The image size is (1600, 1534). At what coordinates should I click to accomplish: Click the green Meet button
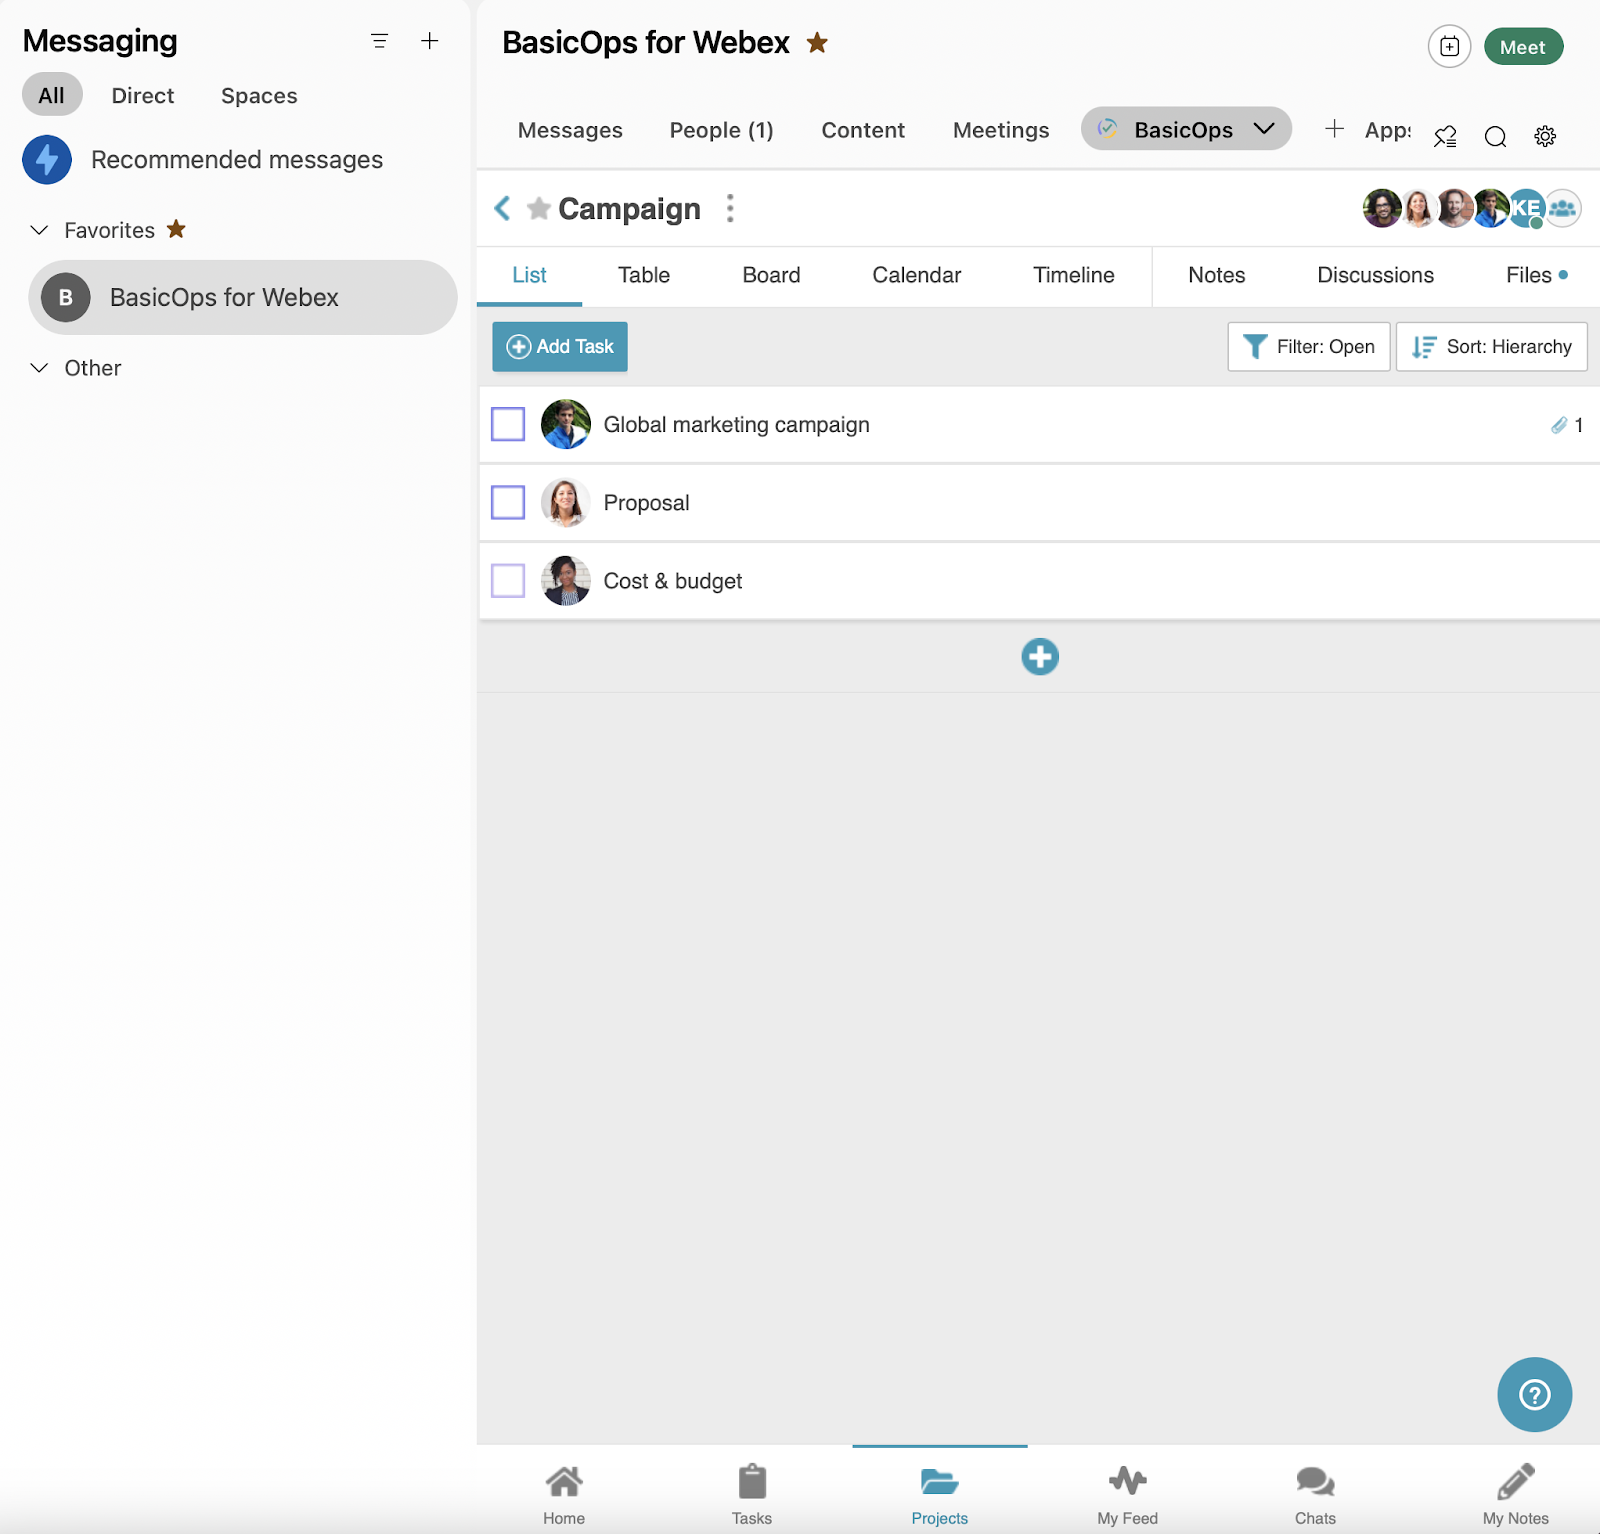1523,46
